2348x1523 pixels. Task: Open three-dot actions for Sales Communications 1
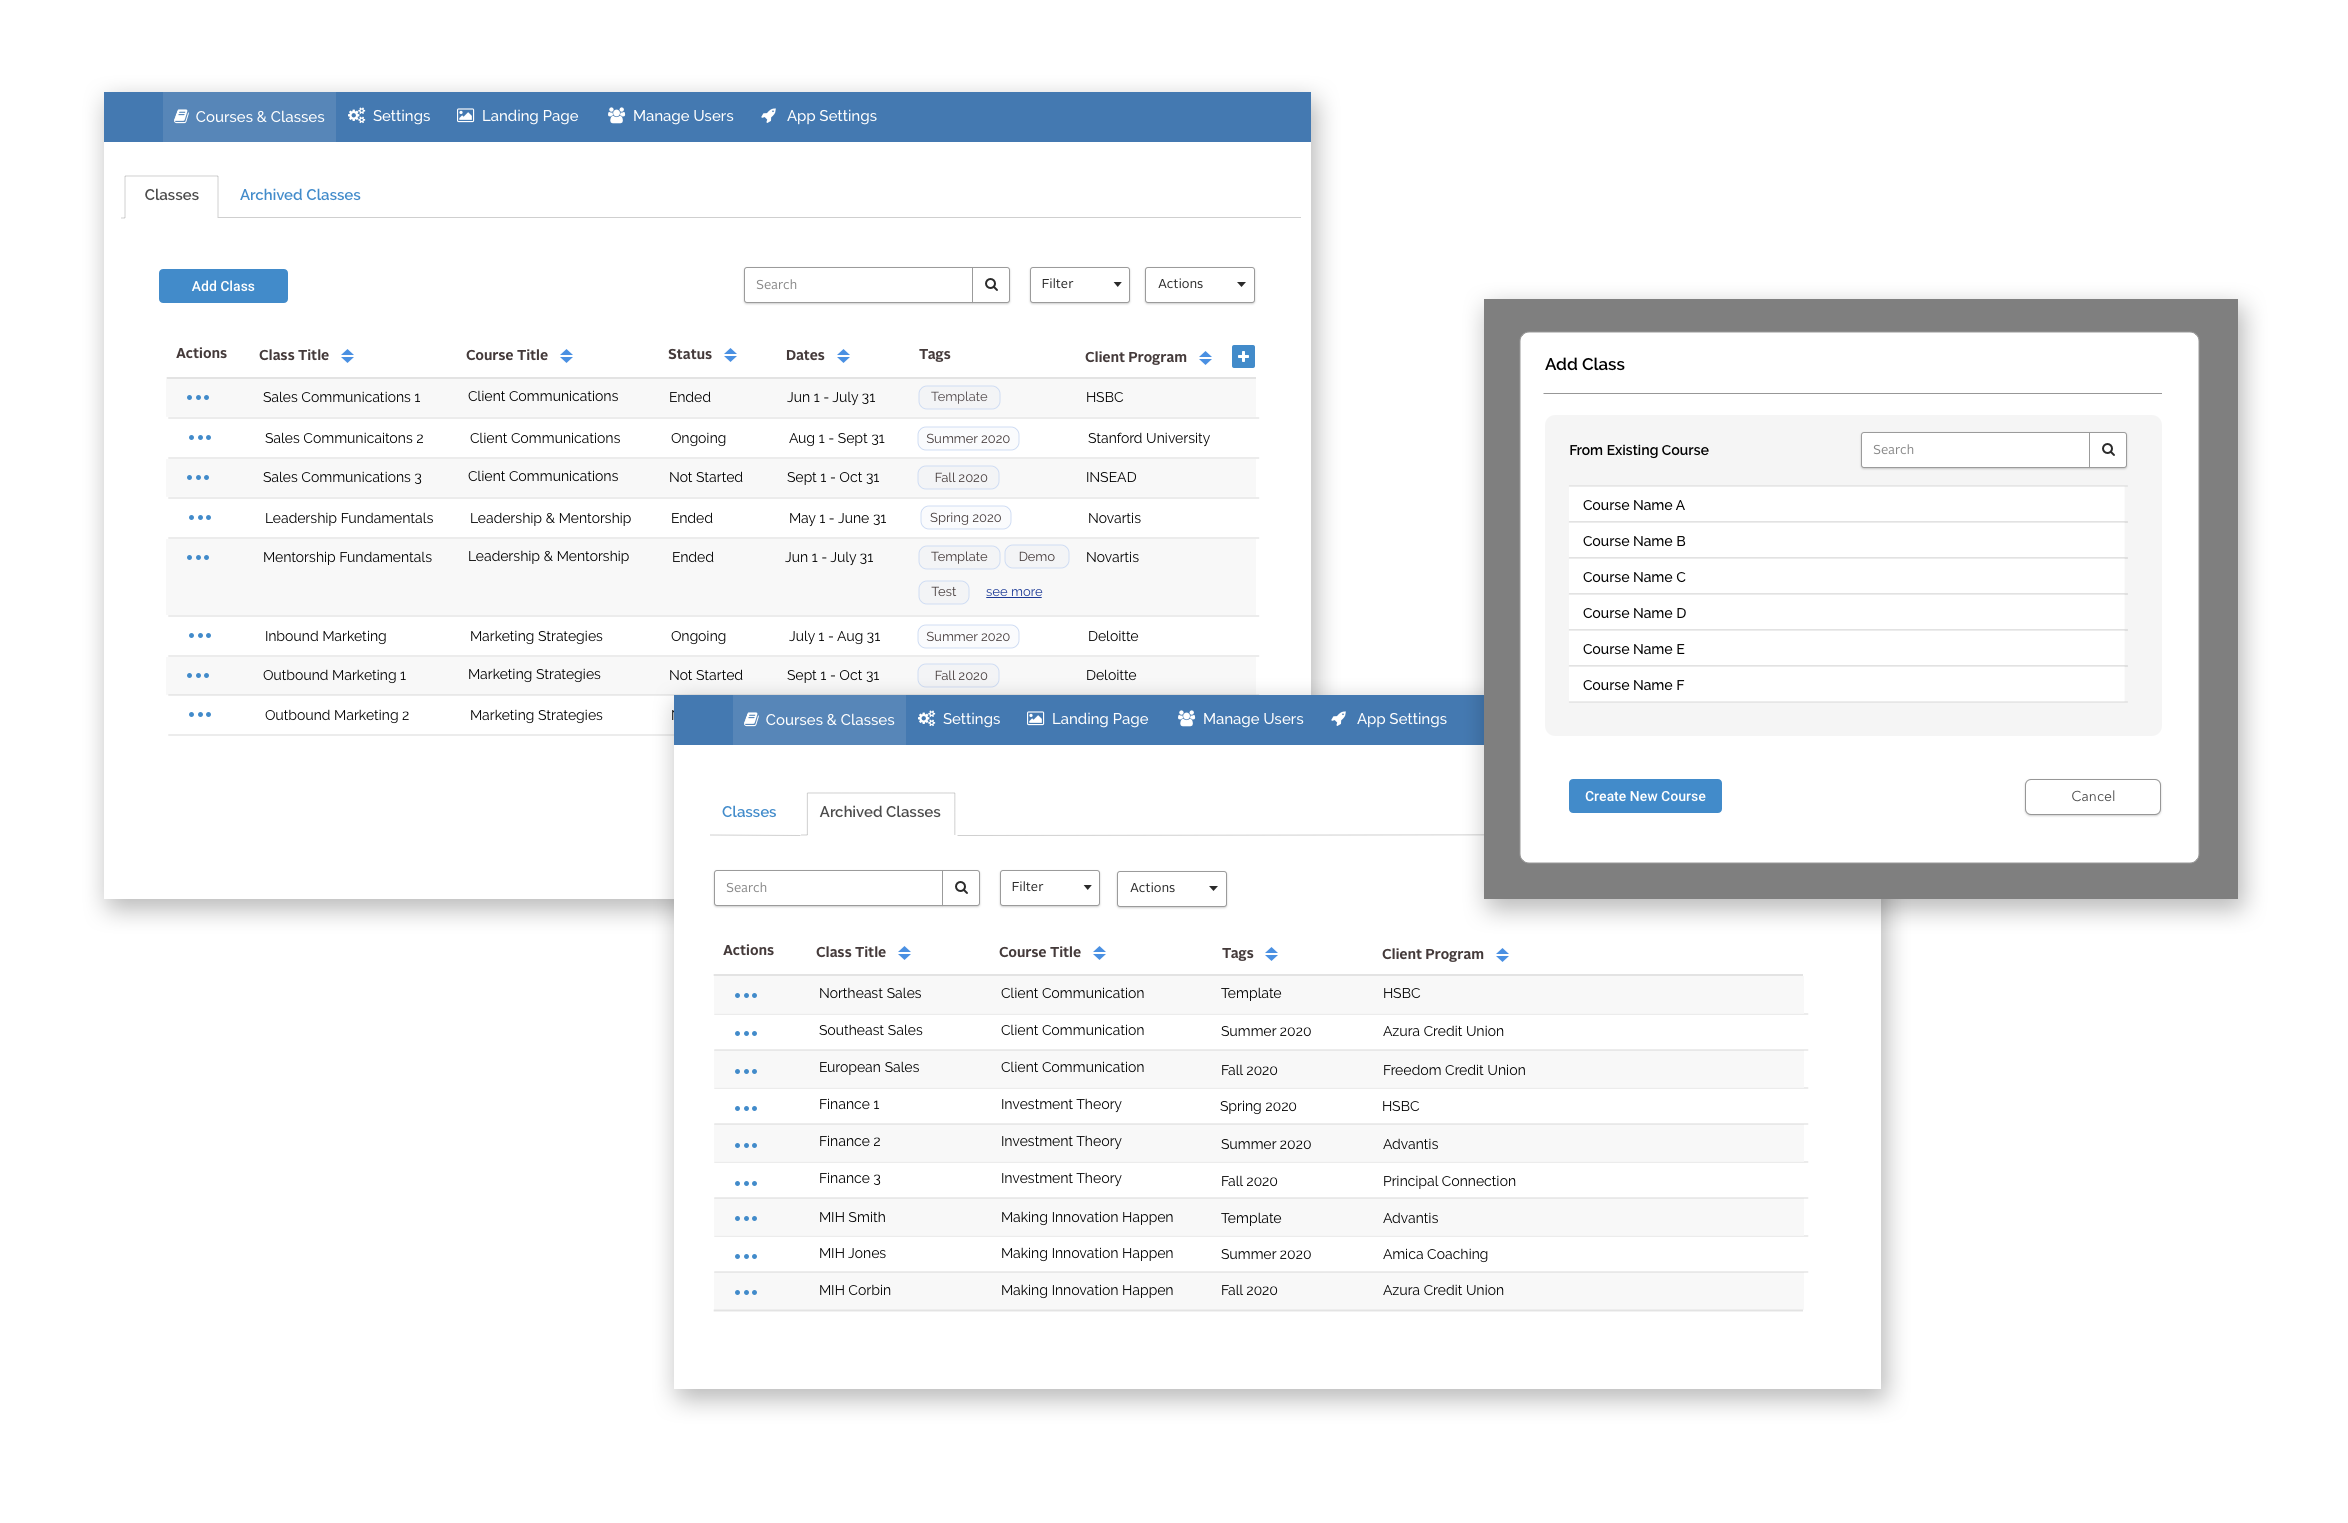point(198,398)
